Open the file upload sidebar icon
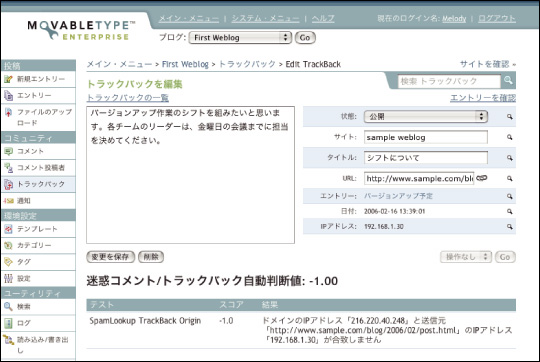Screen dimensions: 540x362 point(8,112)
